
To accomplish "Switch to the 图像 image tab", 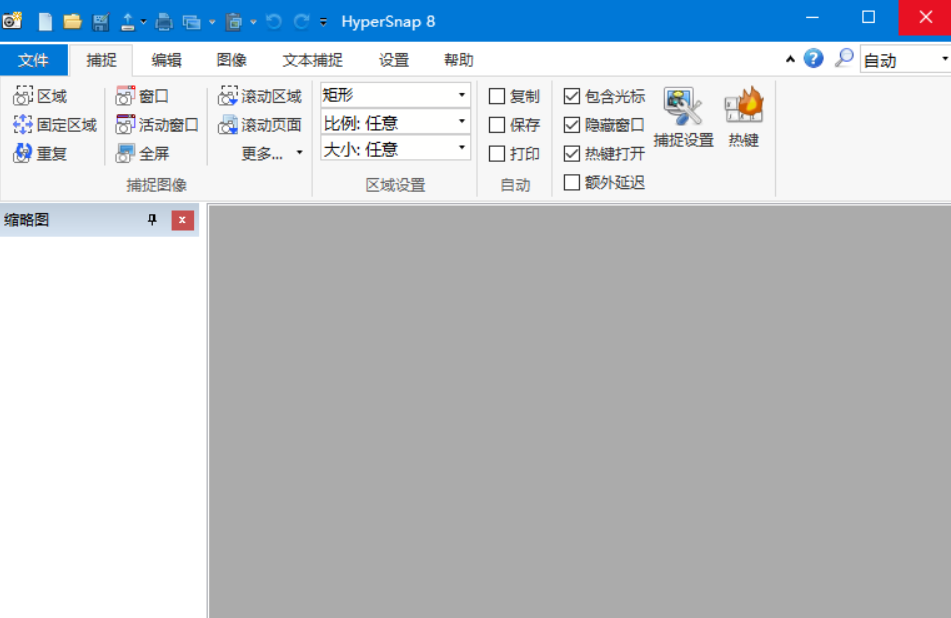I will (232, 59).
